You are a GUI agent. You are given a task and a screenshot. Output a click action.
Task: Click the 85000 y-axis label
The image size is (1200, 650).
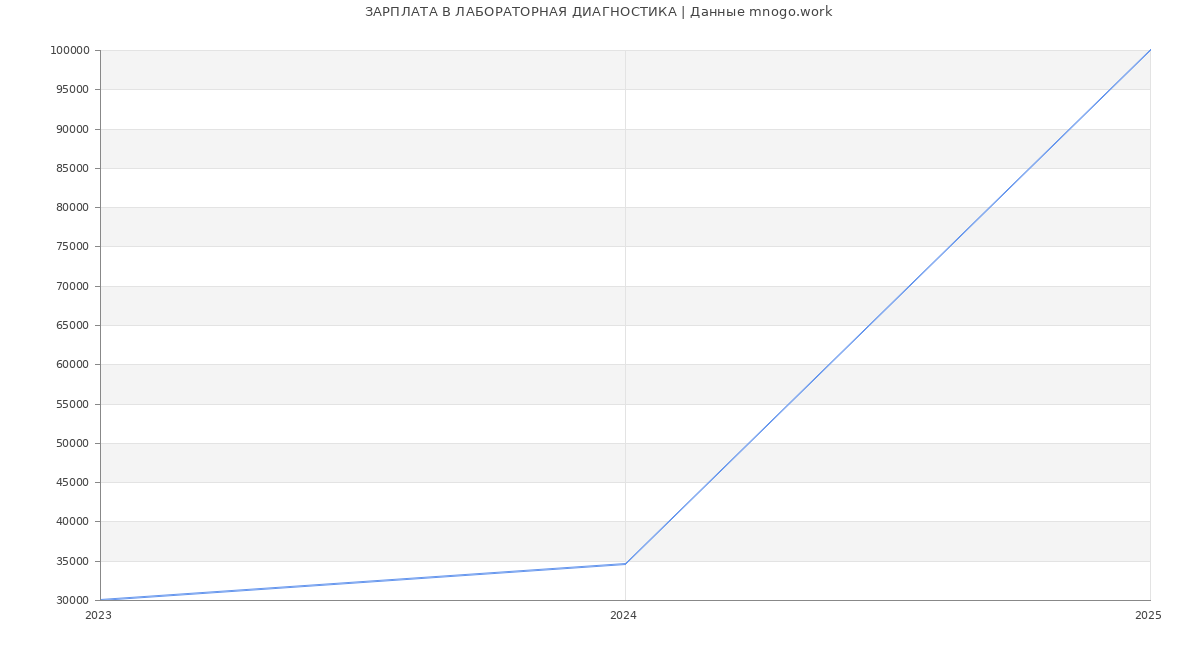coord(72,168)
